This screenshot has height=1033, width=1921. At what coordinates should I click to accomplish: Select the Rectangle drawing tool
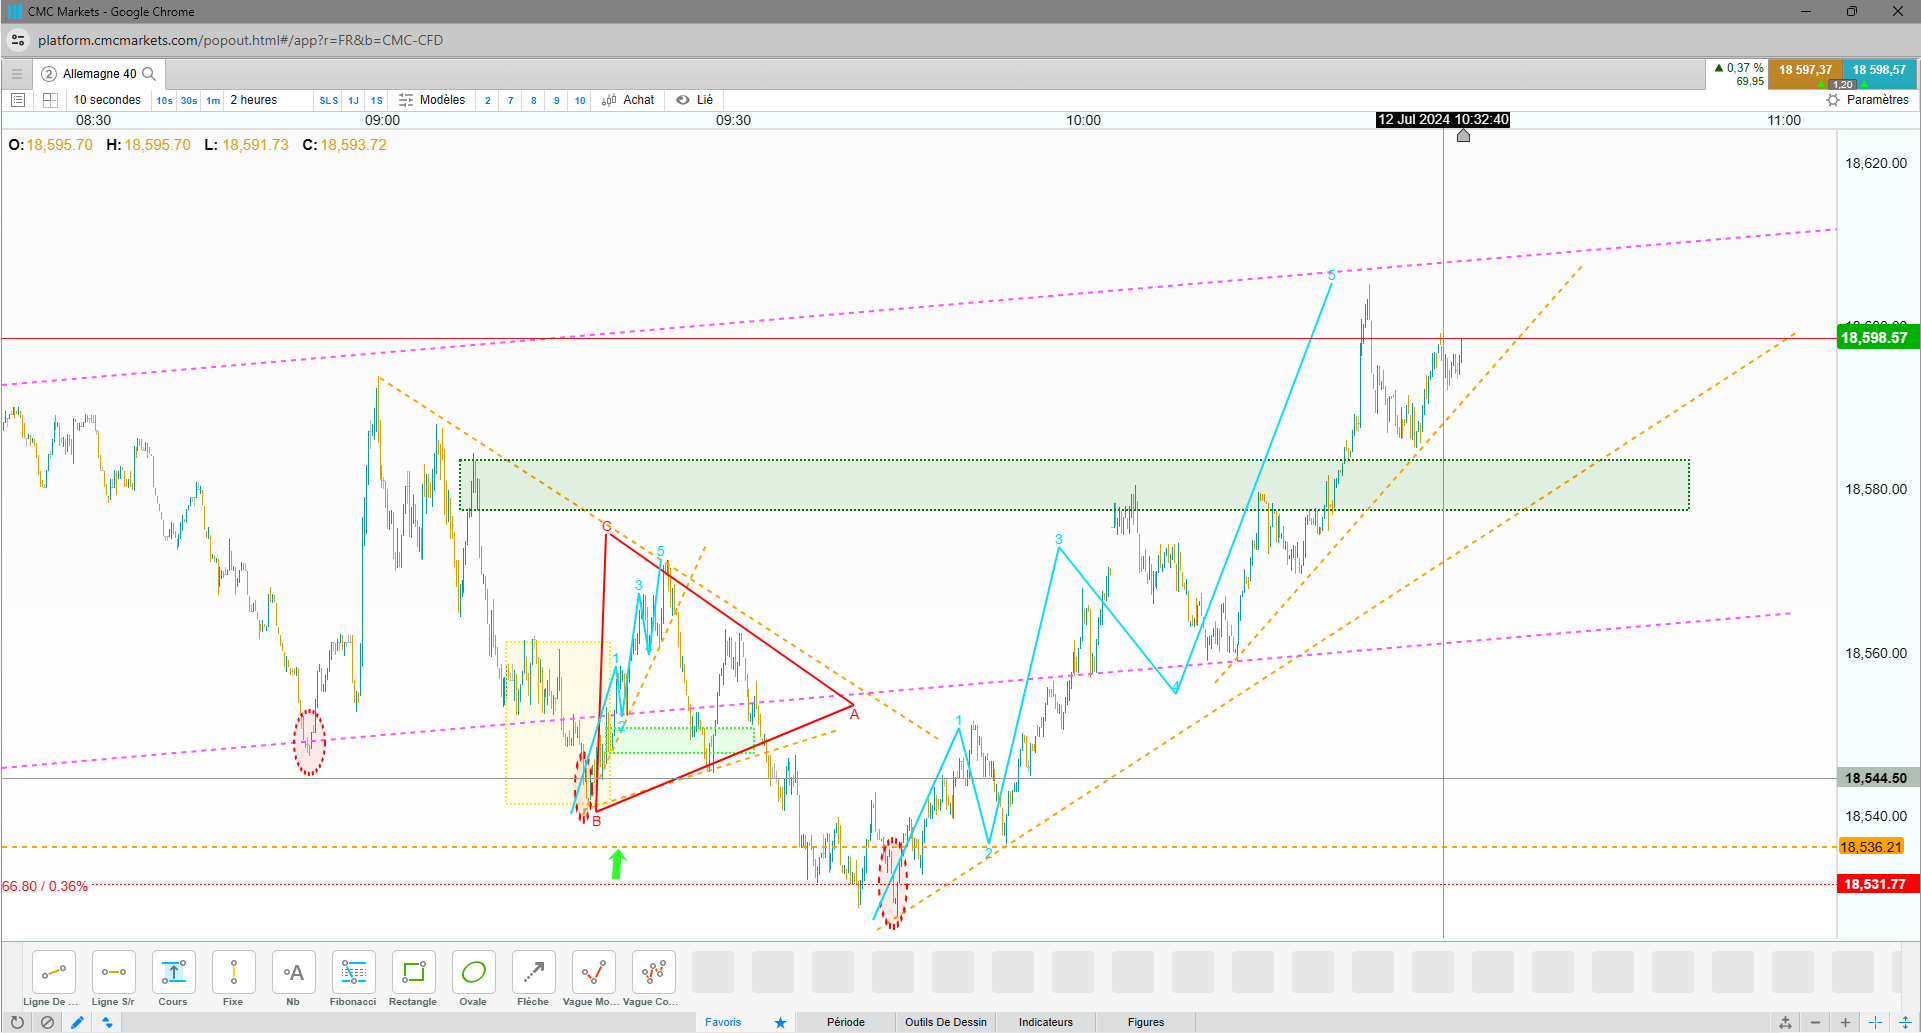coord(414,972)
